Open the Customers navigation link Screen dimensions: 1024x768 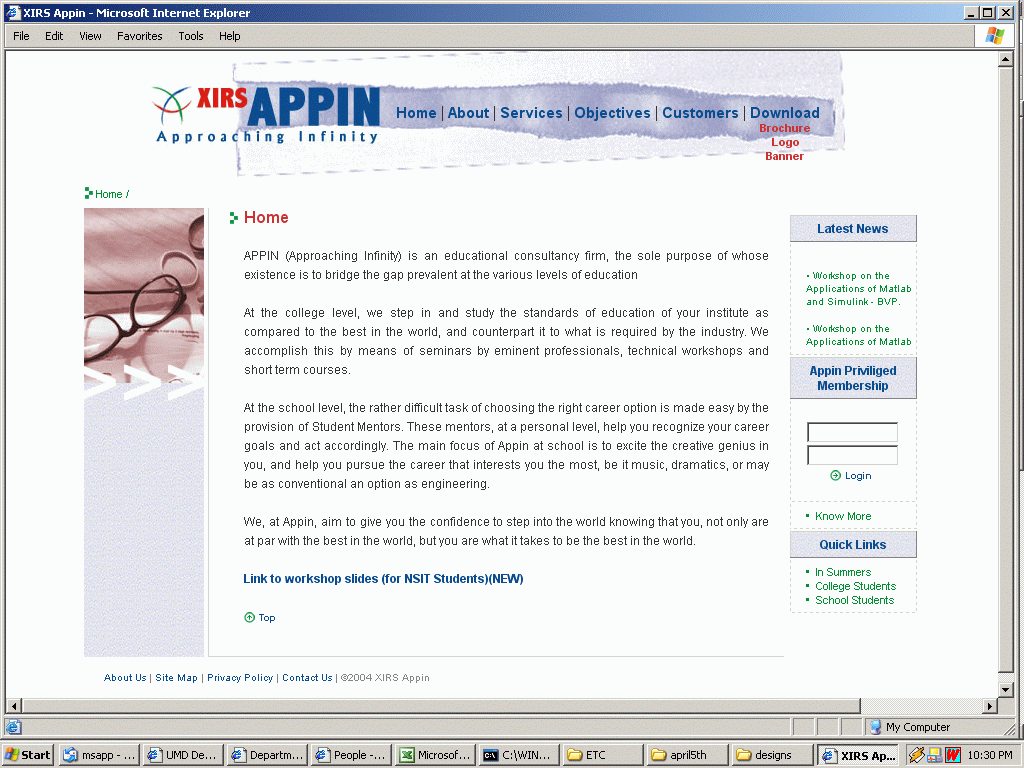[700, 113]
